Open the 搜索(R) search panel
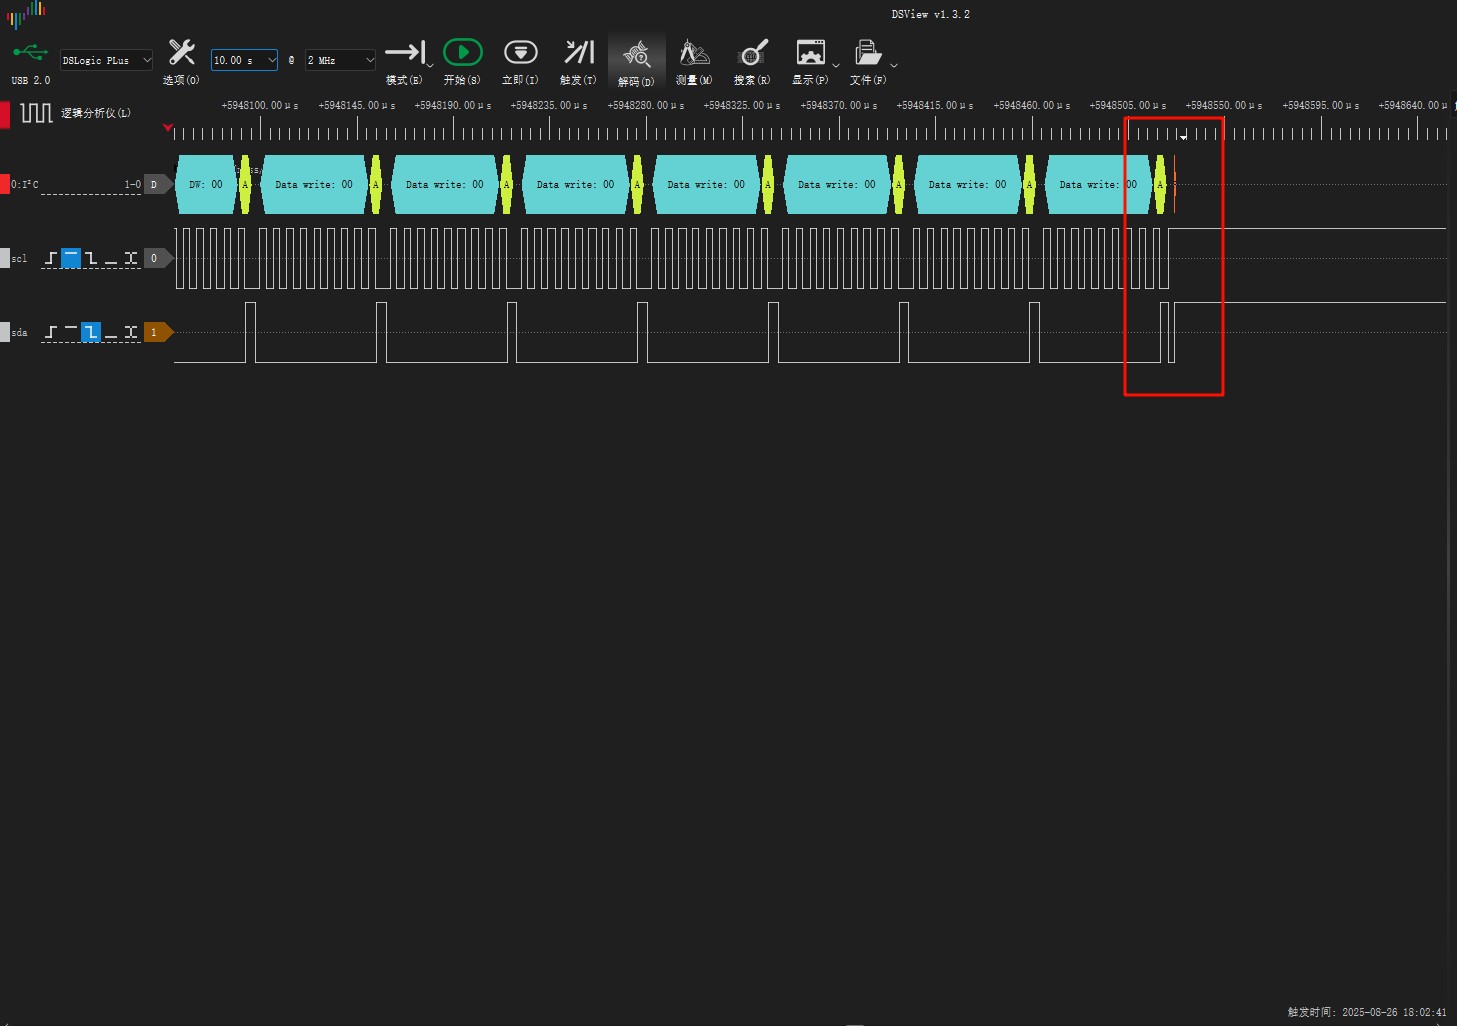 [752, 53]
